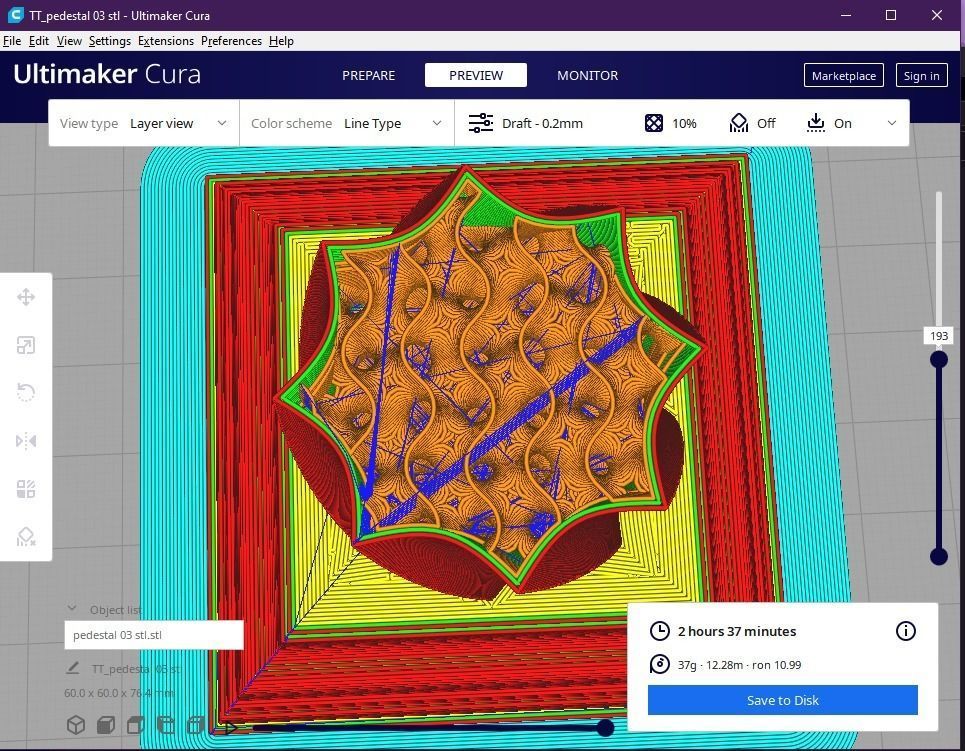965x751 pixels.
Task: Switch to the PREVIEW stage
Action: tap(476, 75)
